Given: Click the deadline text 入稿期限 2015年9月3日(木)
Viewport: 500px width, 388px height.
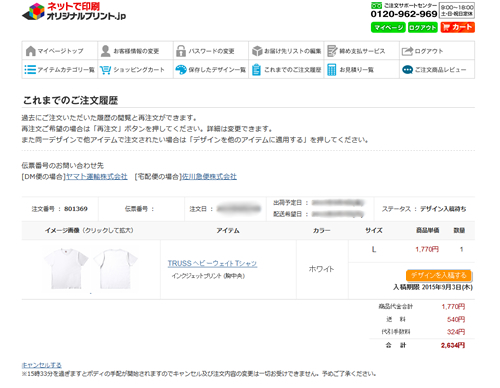Looking at the screenshot, I should (433, 287).
